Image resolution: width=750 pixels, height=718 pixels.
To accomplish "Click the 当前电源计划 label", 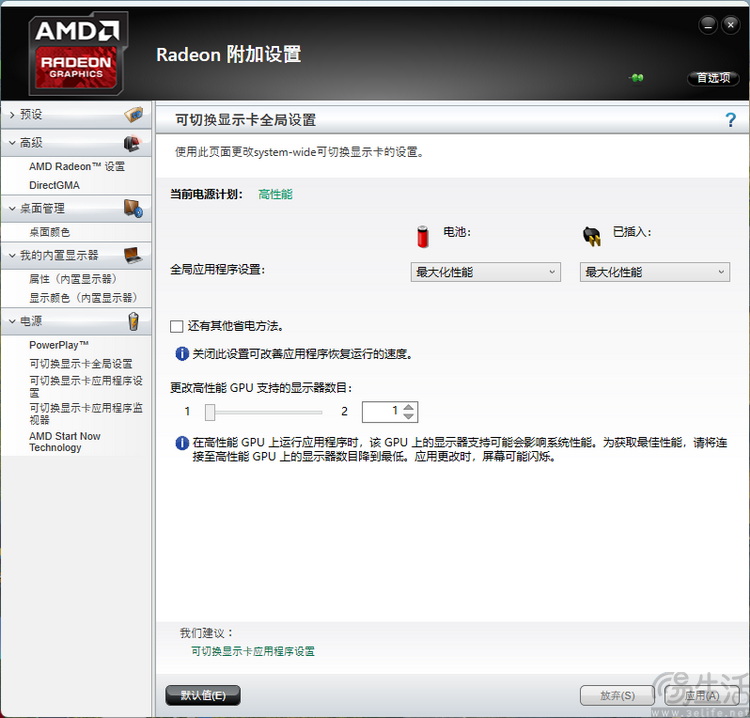I will coord(207,194).
